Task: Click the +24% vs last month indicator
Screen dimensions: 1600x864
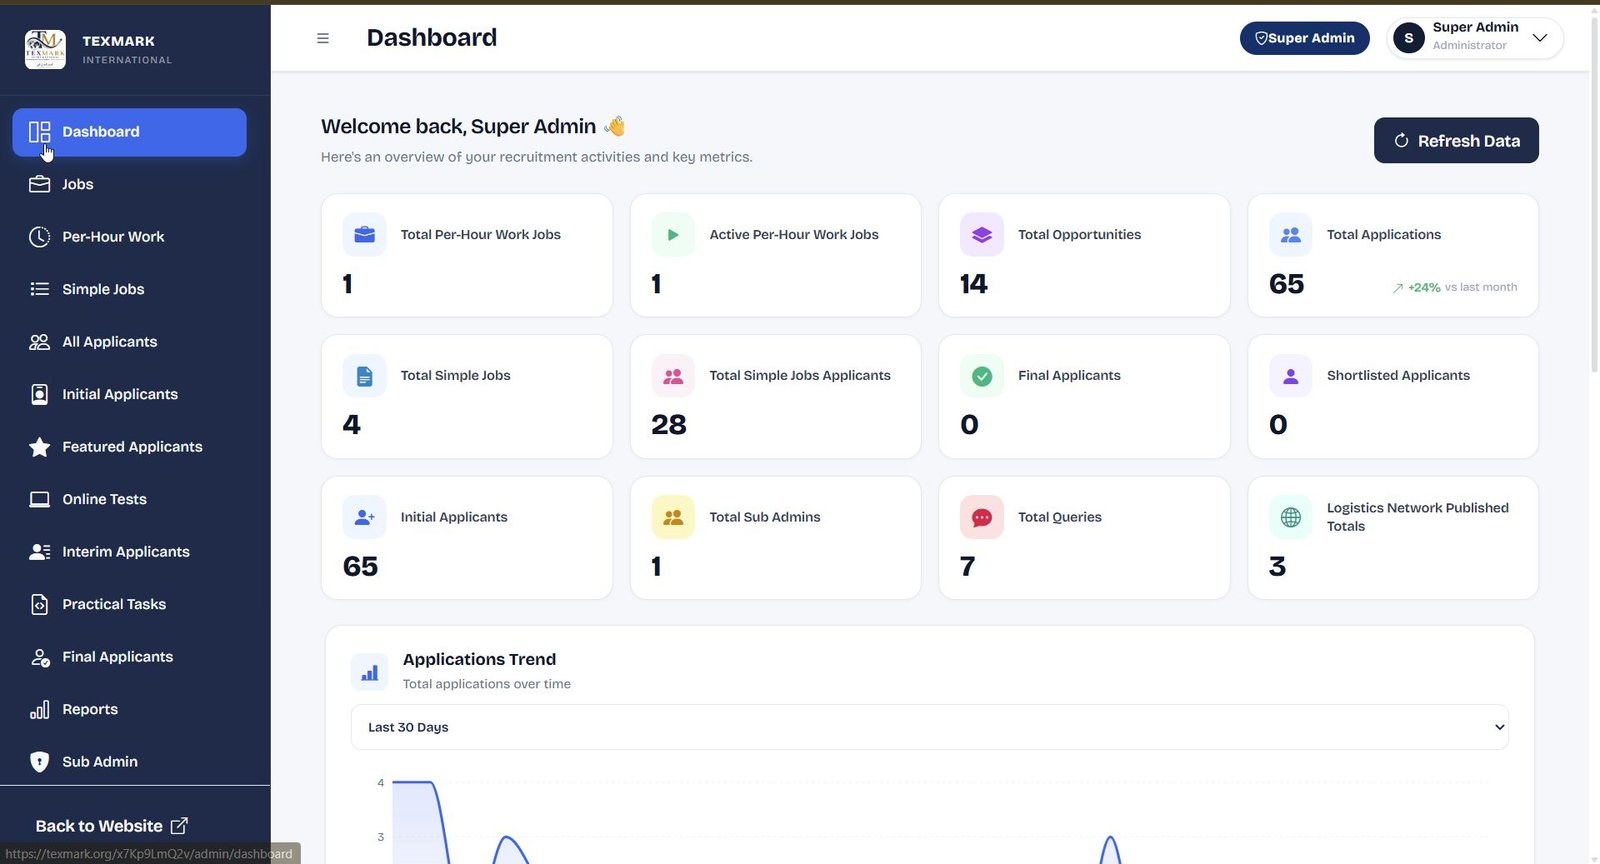Action: 1455,287
